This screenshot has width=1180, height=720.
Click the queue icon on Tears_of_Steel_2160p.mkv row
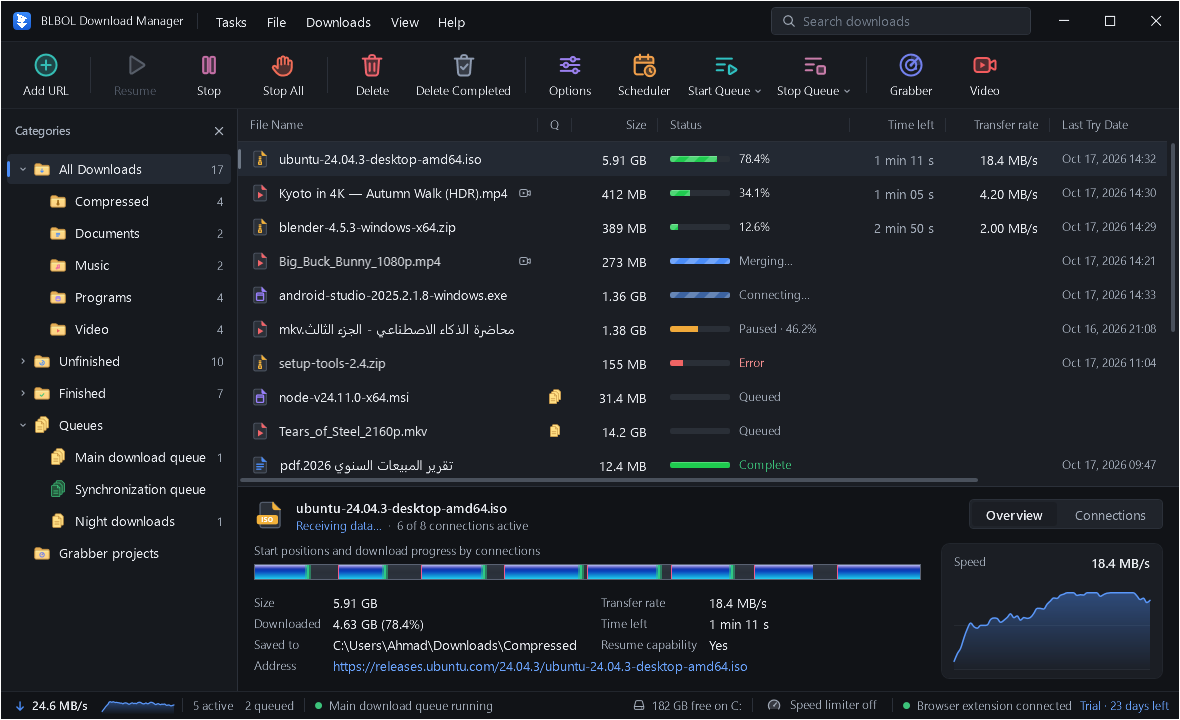pos(555,430)
